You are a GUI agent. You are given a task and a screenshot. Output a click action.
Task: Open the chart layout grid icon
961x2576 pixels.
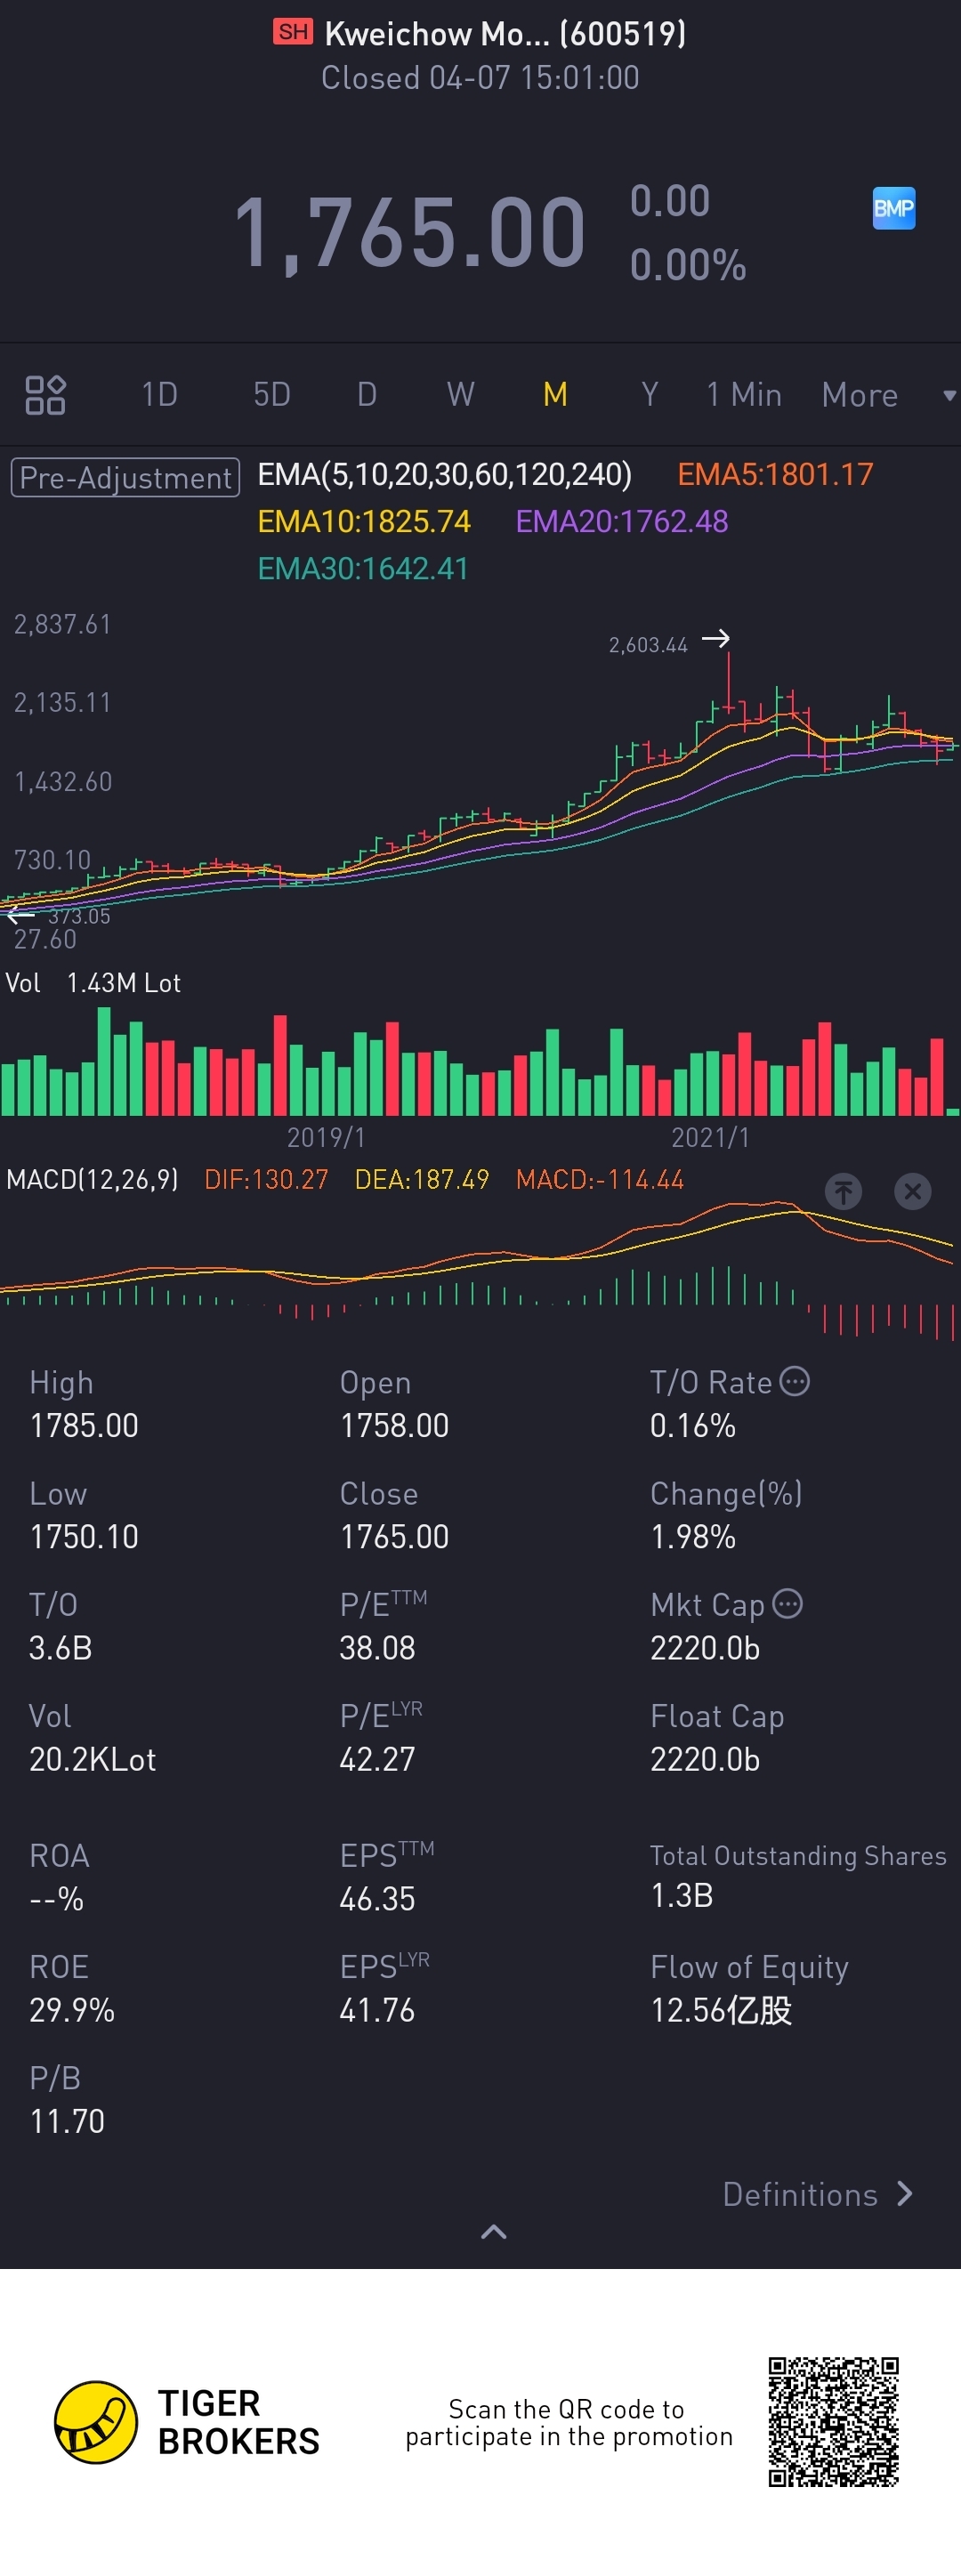(45, 394)
